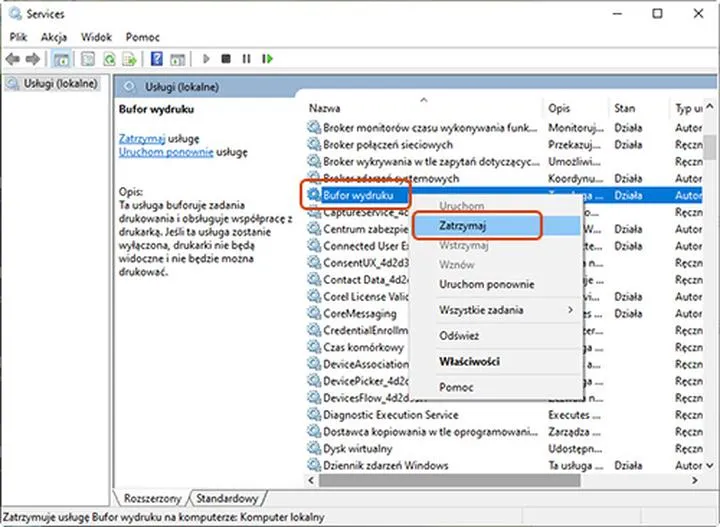Select the Dziennik zdarzeń Windows service
Screen dimensions: 720x527
coord(385,465)
